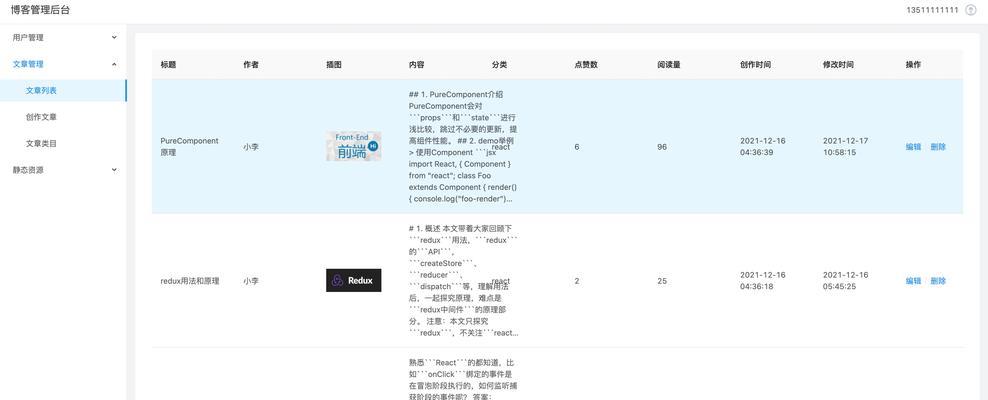Image resolution: width=988 pixels, height=400 pixels.
Task: Expand the 静态资源 menu chevron
Action: pos(114,169)
